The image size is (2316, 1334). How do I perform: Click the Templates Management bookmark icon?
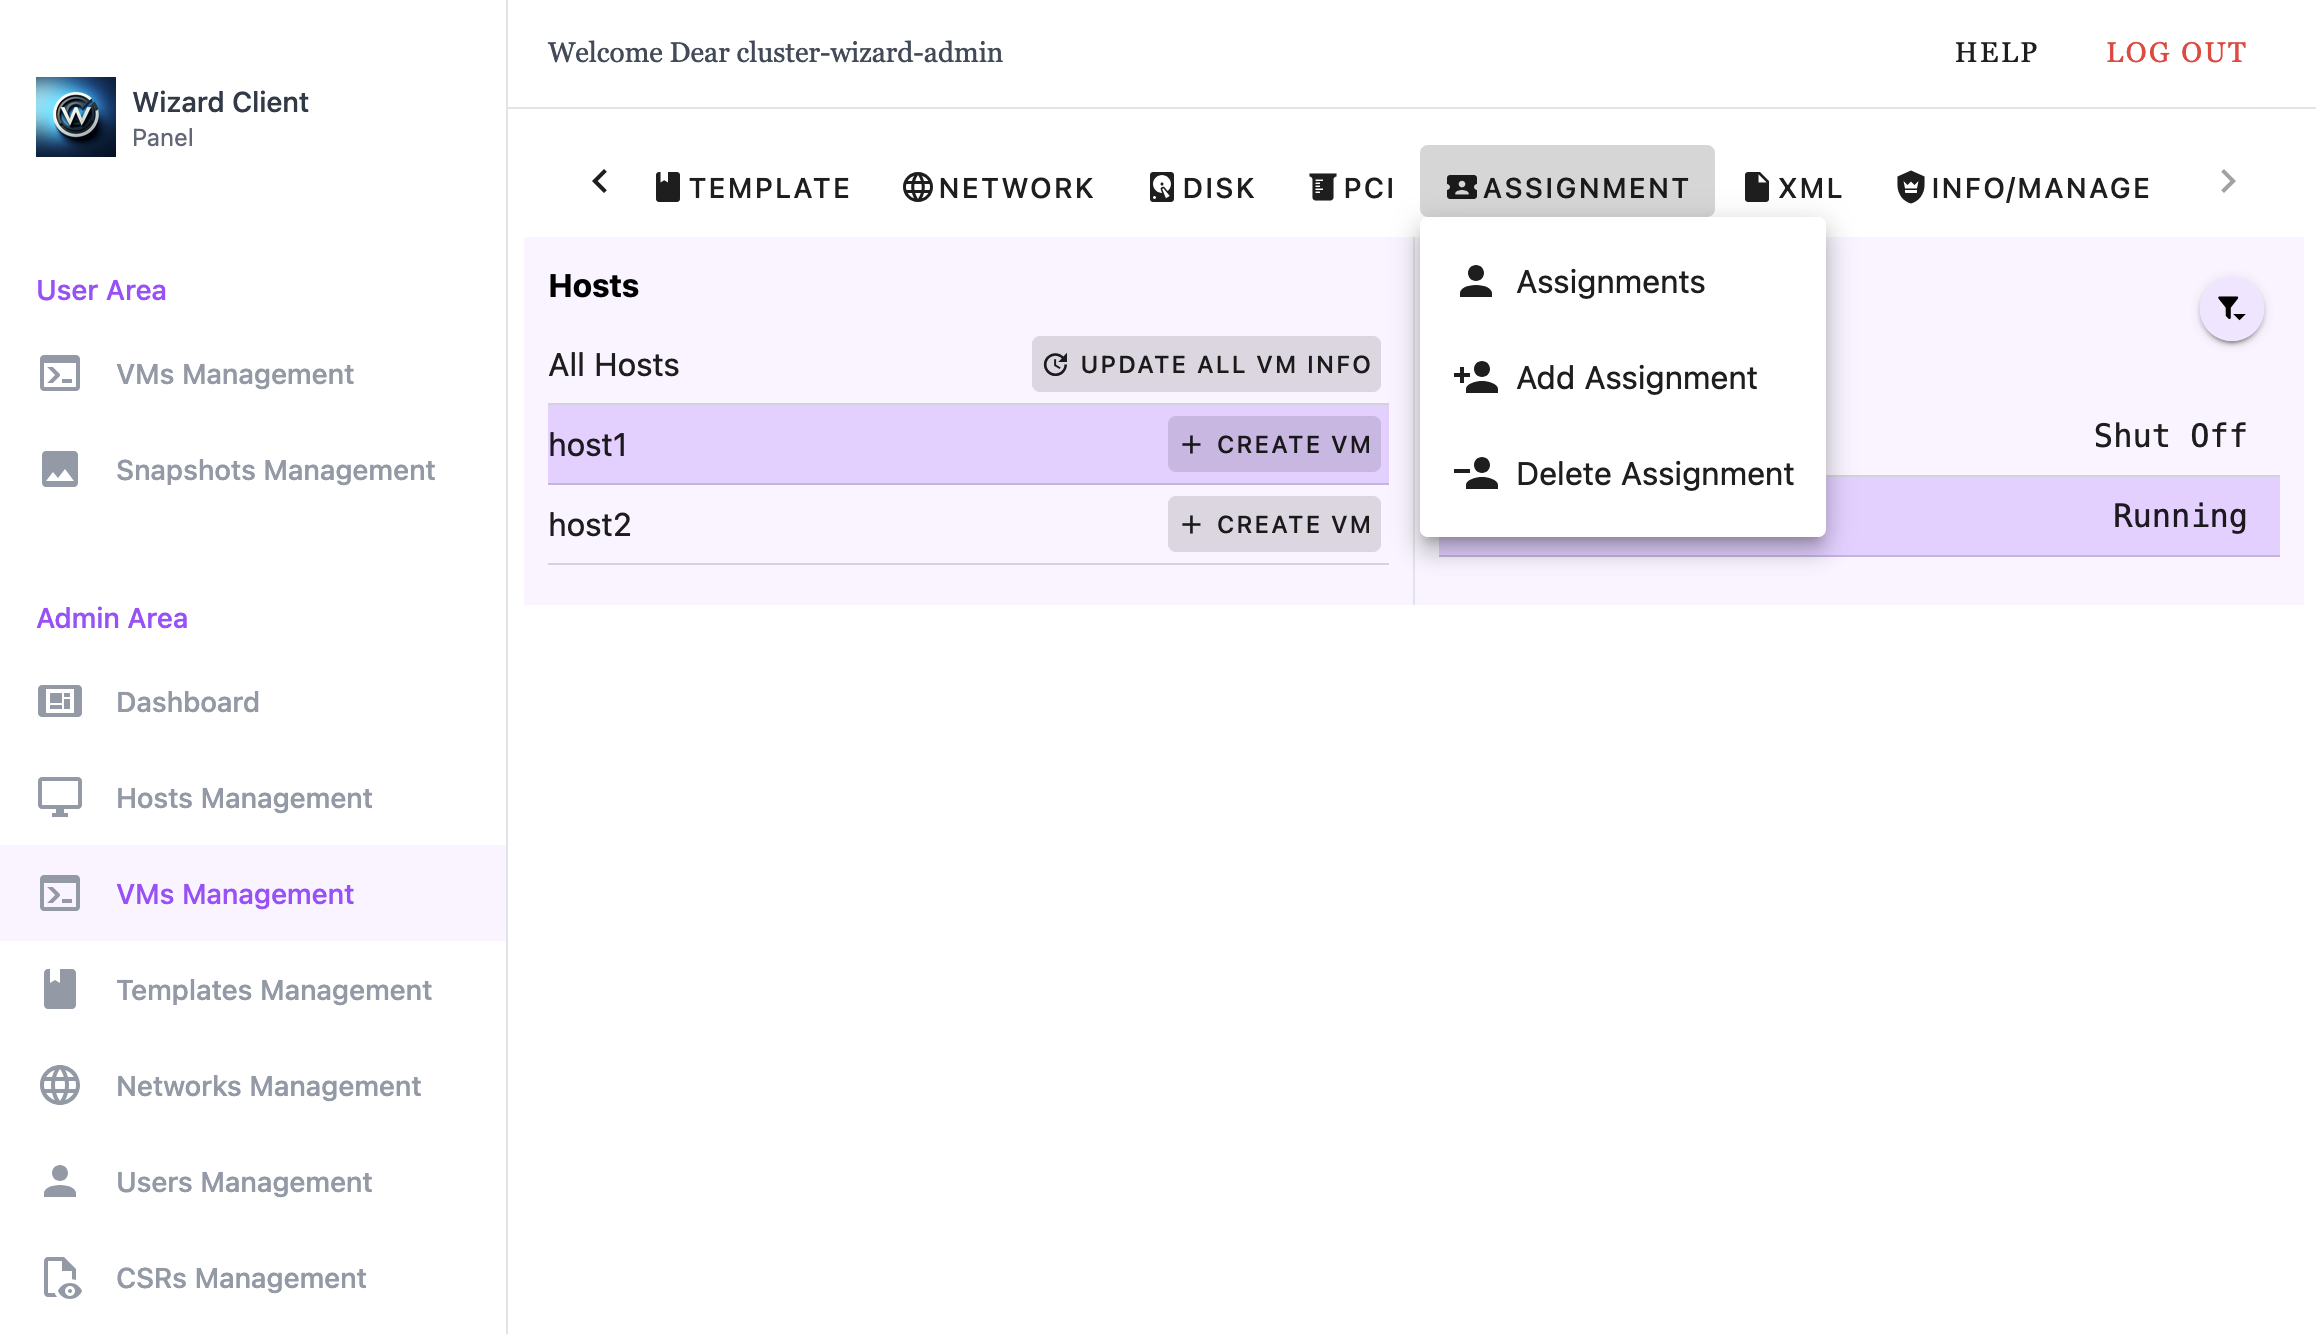click(60, 990)
